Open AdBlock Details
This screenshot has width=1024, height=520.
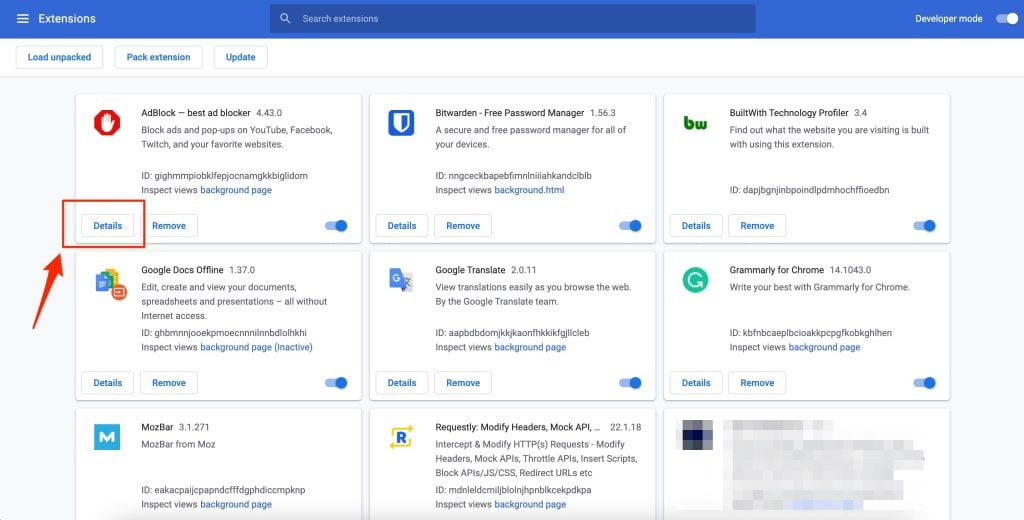(x=108, y=225)
